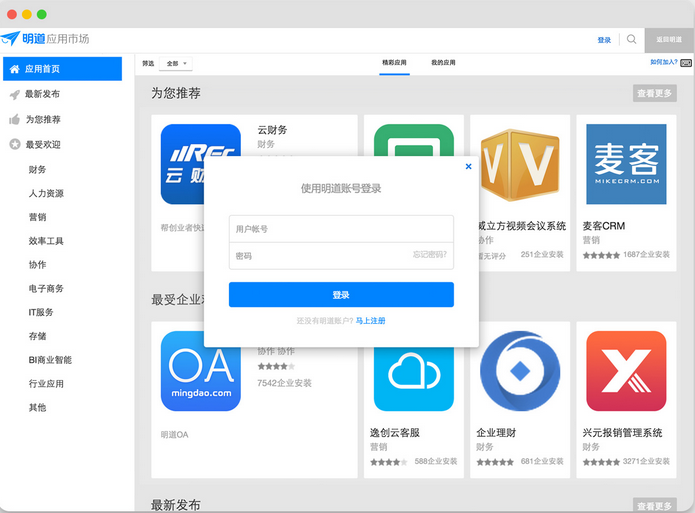Click the macOS green zoom window button
The width and height of the screenshot is (695, 513).
coord(42,14)
